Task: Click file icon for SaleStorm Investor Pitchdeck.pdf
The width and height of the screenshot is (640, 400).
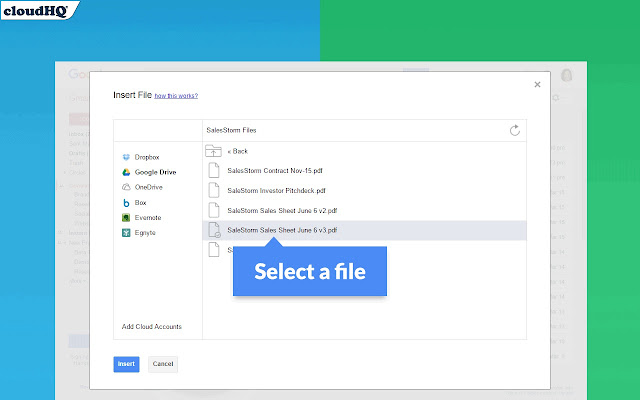Action: [214, 190]
